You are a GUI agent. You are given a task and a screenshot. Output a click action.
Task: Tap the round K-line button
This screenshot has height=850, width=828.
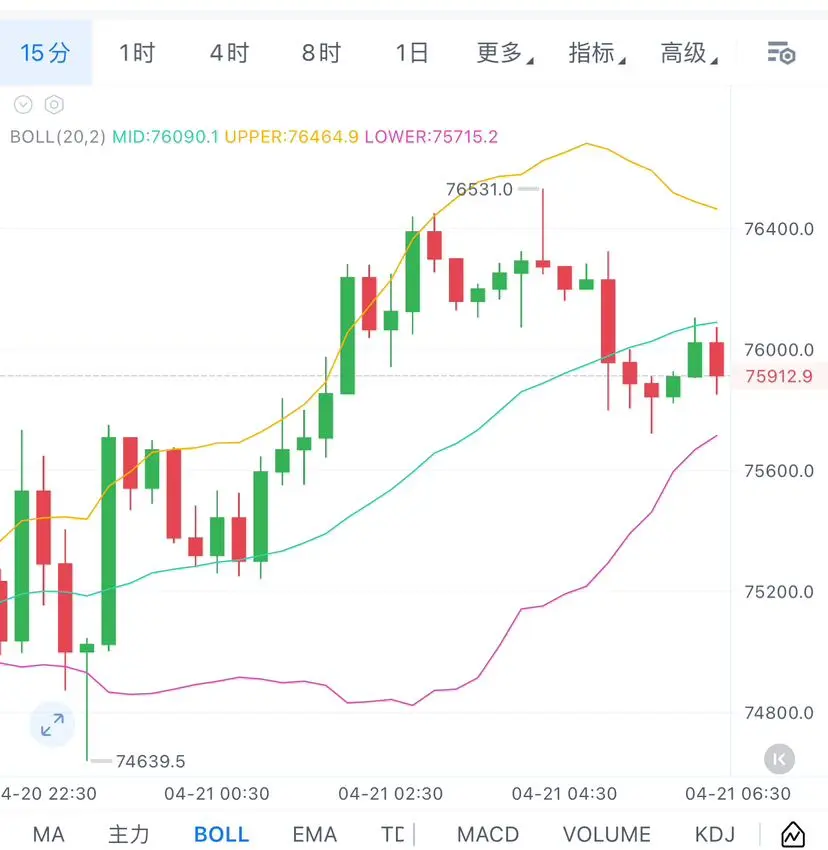coord(779,759)
